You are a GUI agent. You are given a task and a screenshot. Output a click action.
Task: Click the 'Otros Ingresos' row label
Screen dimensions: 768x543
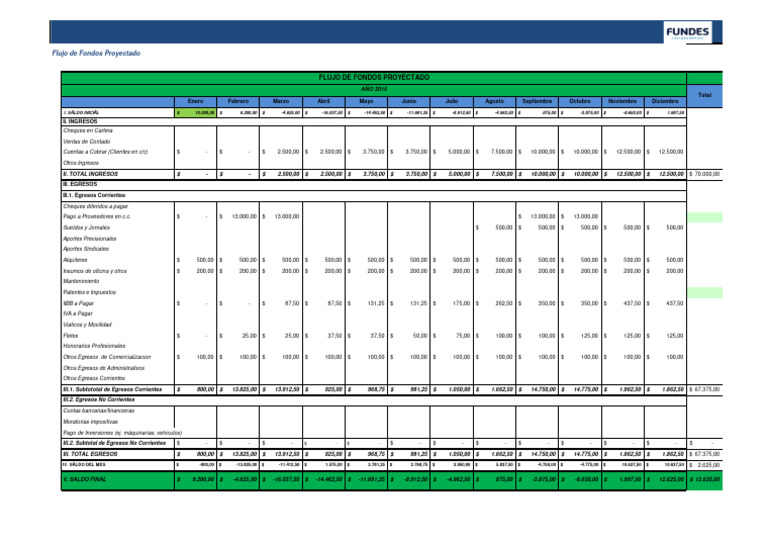81,163
